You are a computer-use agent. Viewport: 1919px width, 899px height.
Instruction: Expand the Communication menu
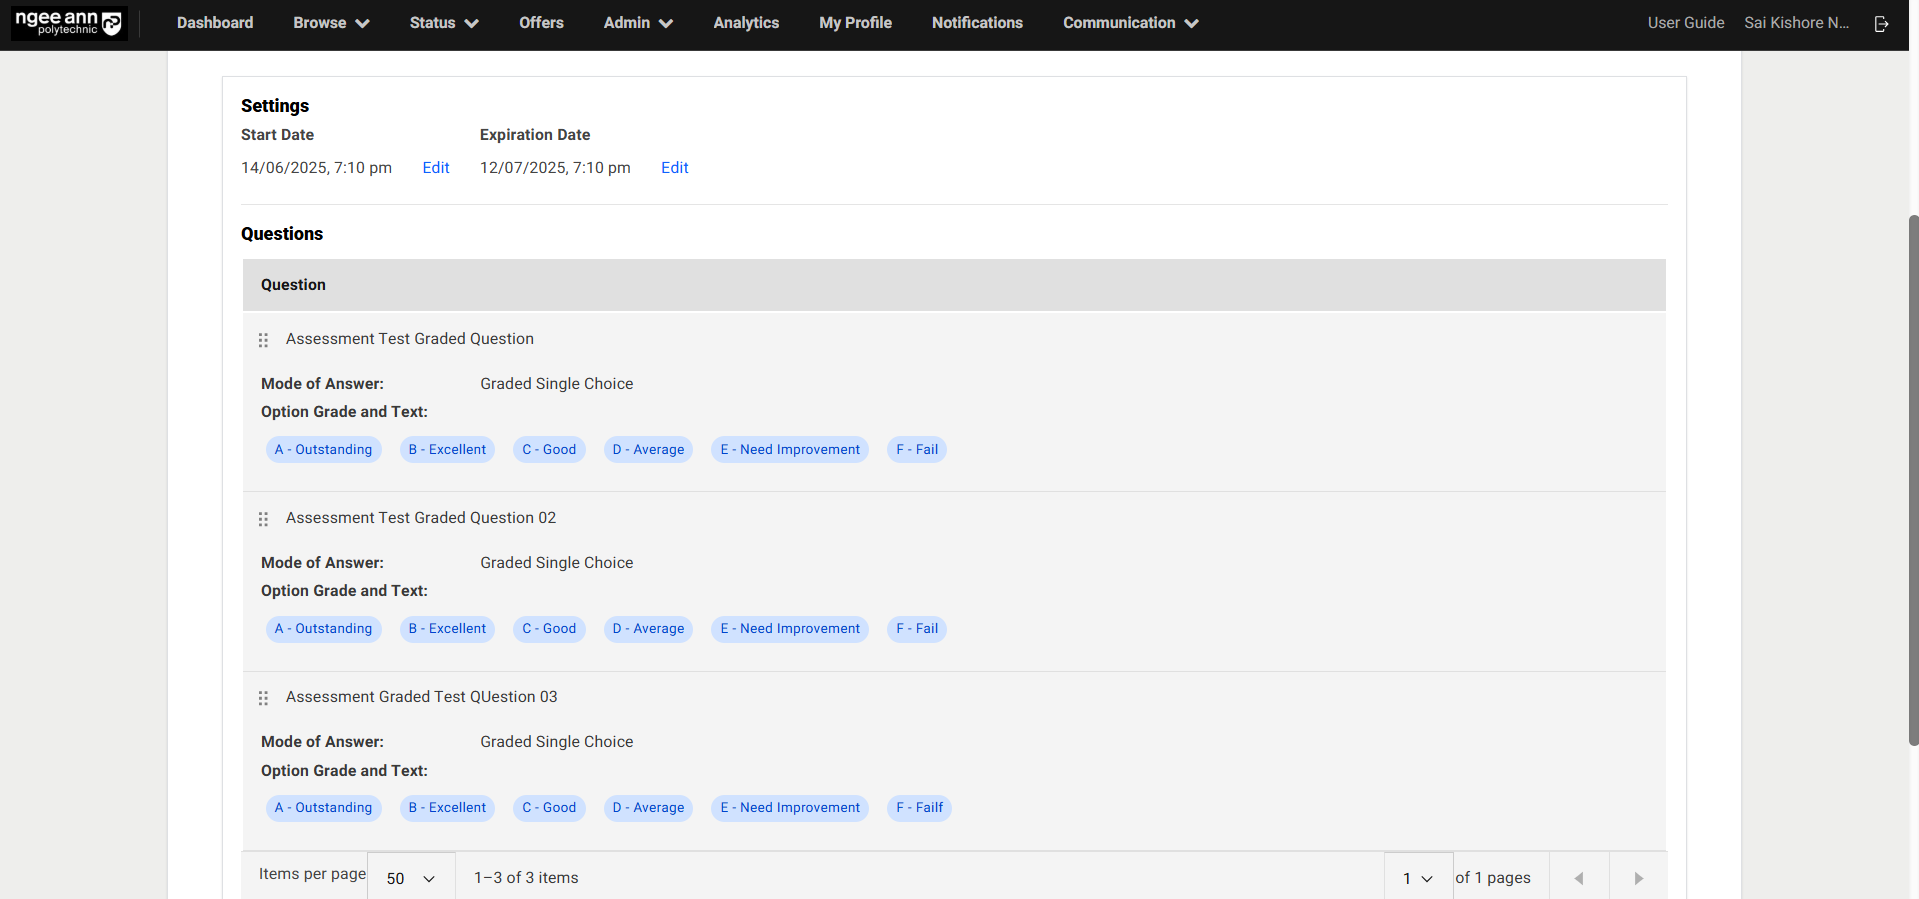1130,23
